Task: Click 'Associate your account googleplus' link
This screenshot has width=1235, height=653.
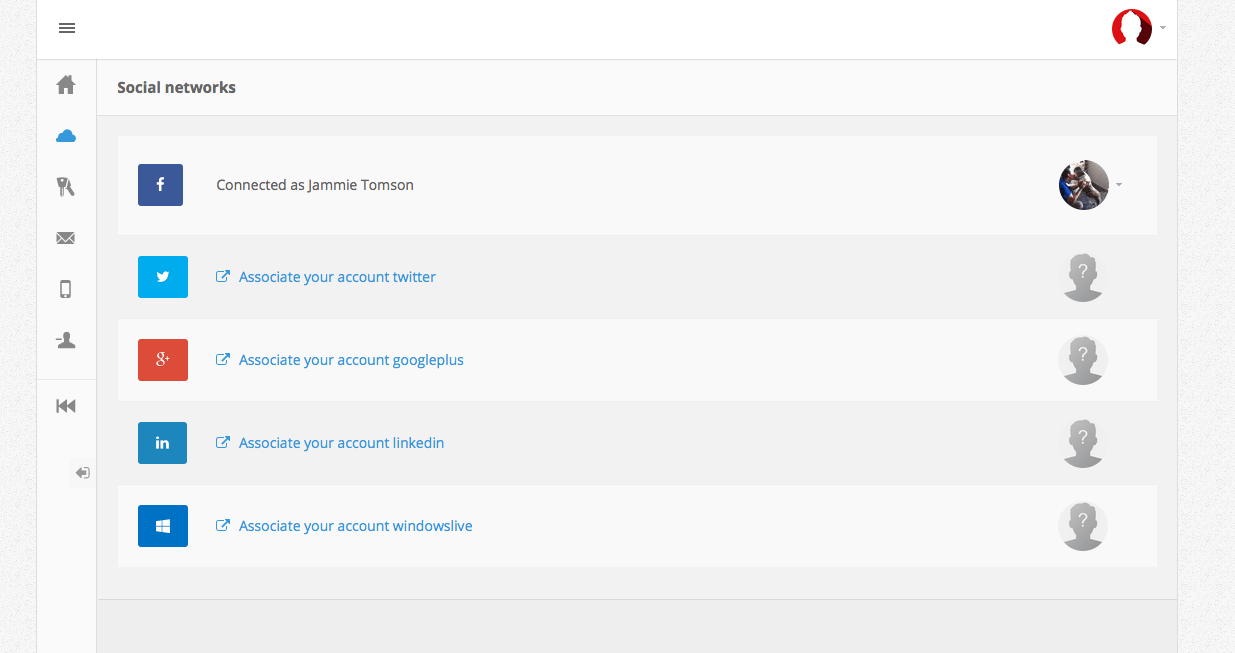Action: tap(351, 360)
